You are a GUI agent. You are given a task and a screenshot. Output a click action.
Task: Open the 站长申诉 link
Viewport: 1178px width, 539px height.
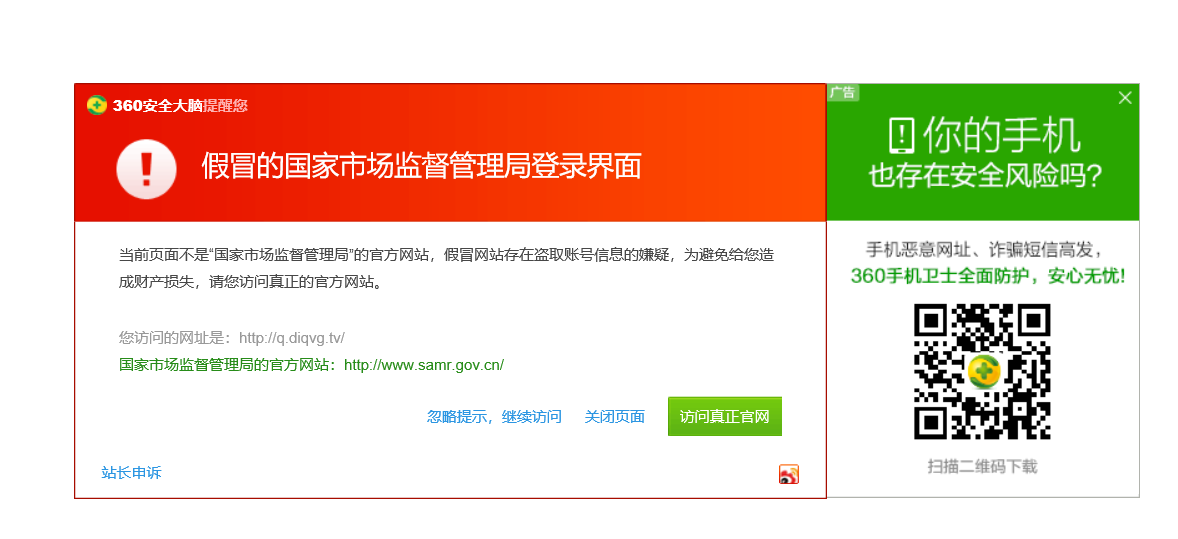(131, 473)
